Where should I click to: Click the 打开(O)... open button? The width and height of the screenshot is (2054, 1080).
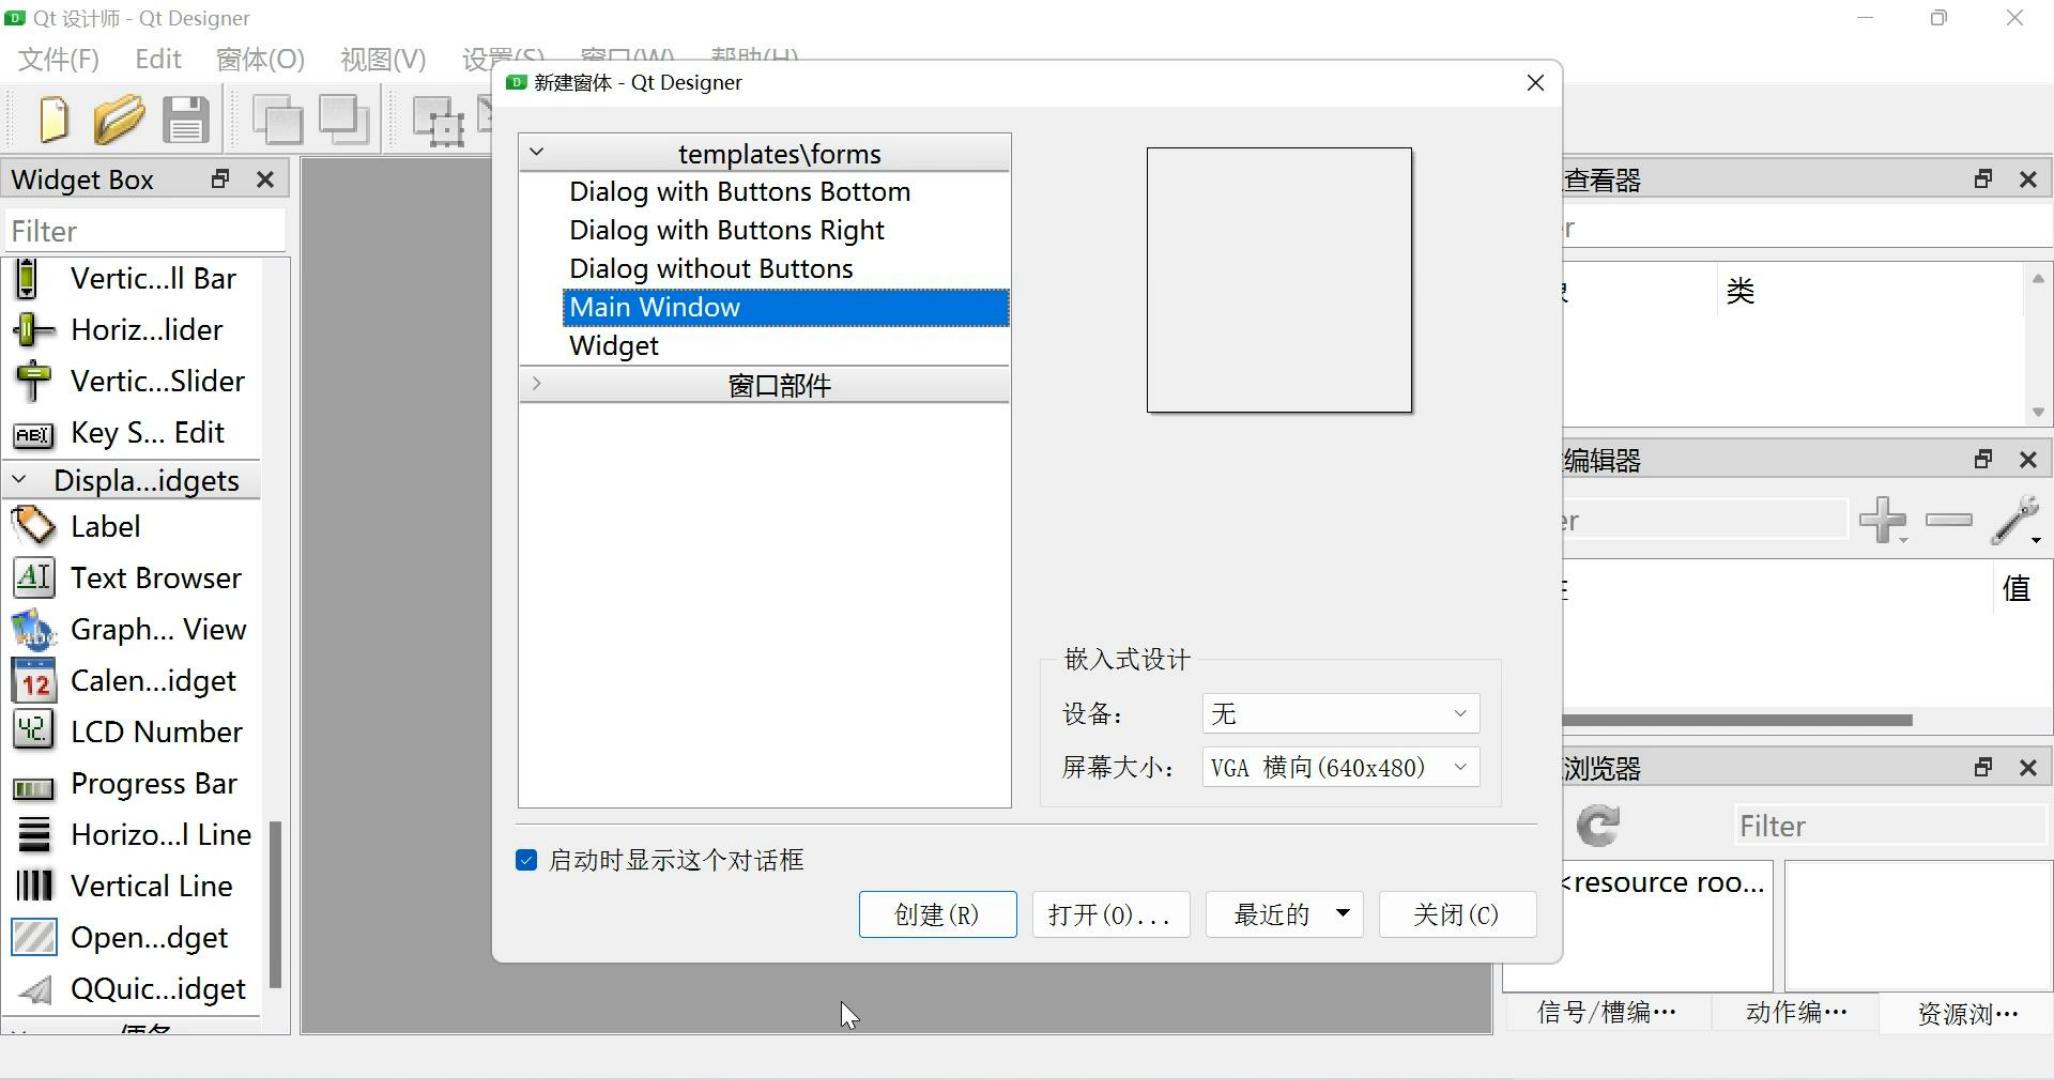click(x=1110, y=914)
